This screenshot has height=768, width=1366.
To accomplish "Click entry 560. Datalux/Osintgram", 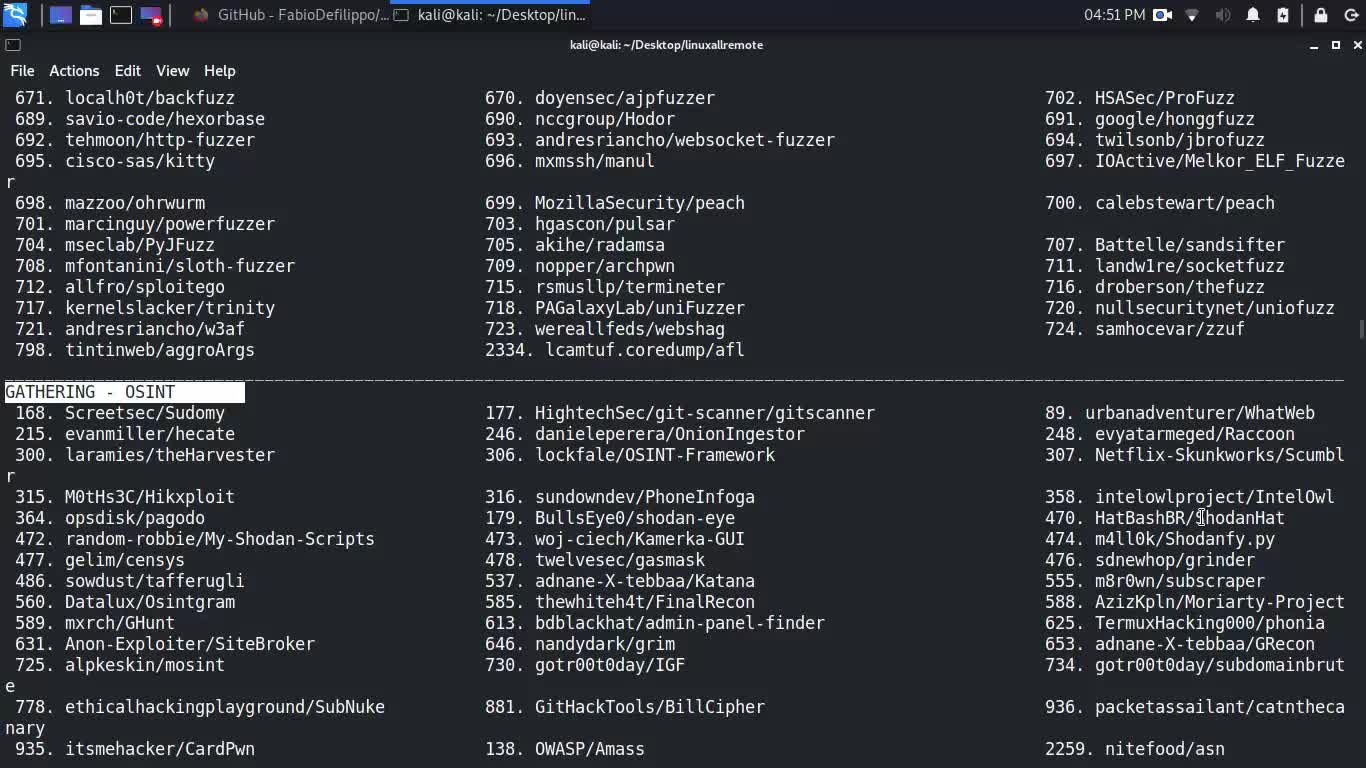I will [x=125, y=602].
